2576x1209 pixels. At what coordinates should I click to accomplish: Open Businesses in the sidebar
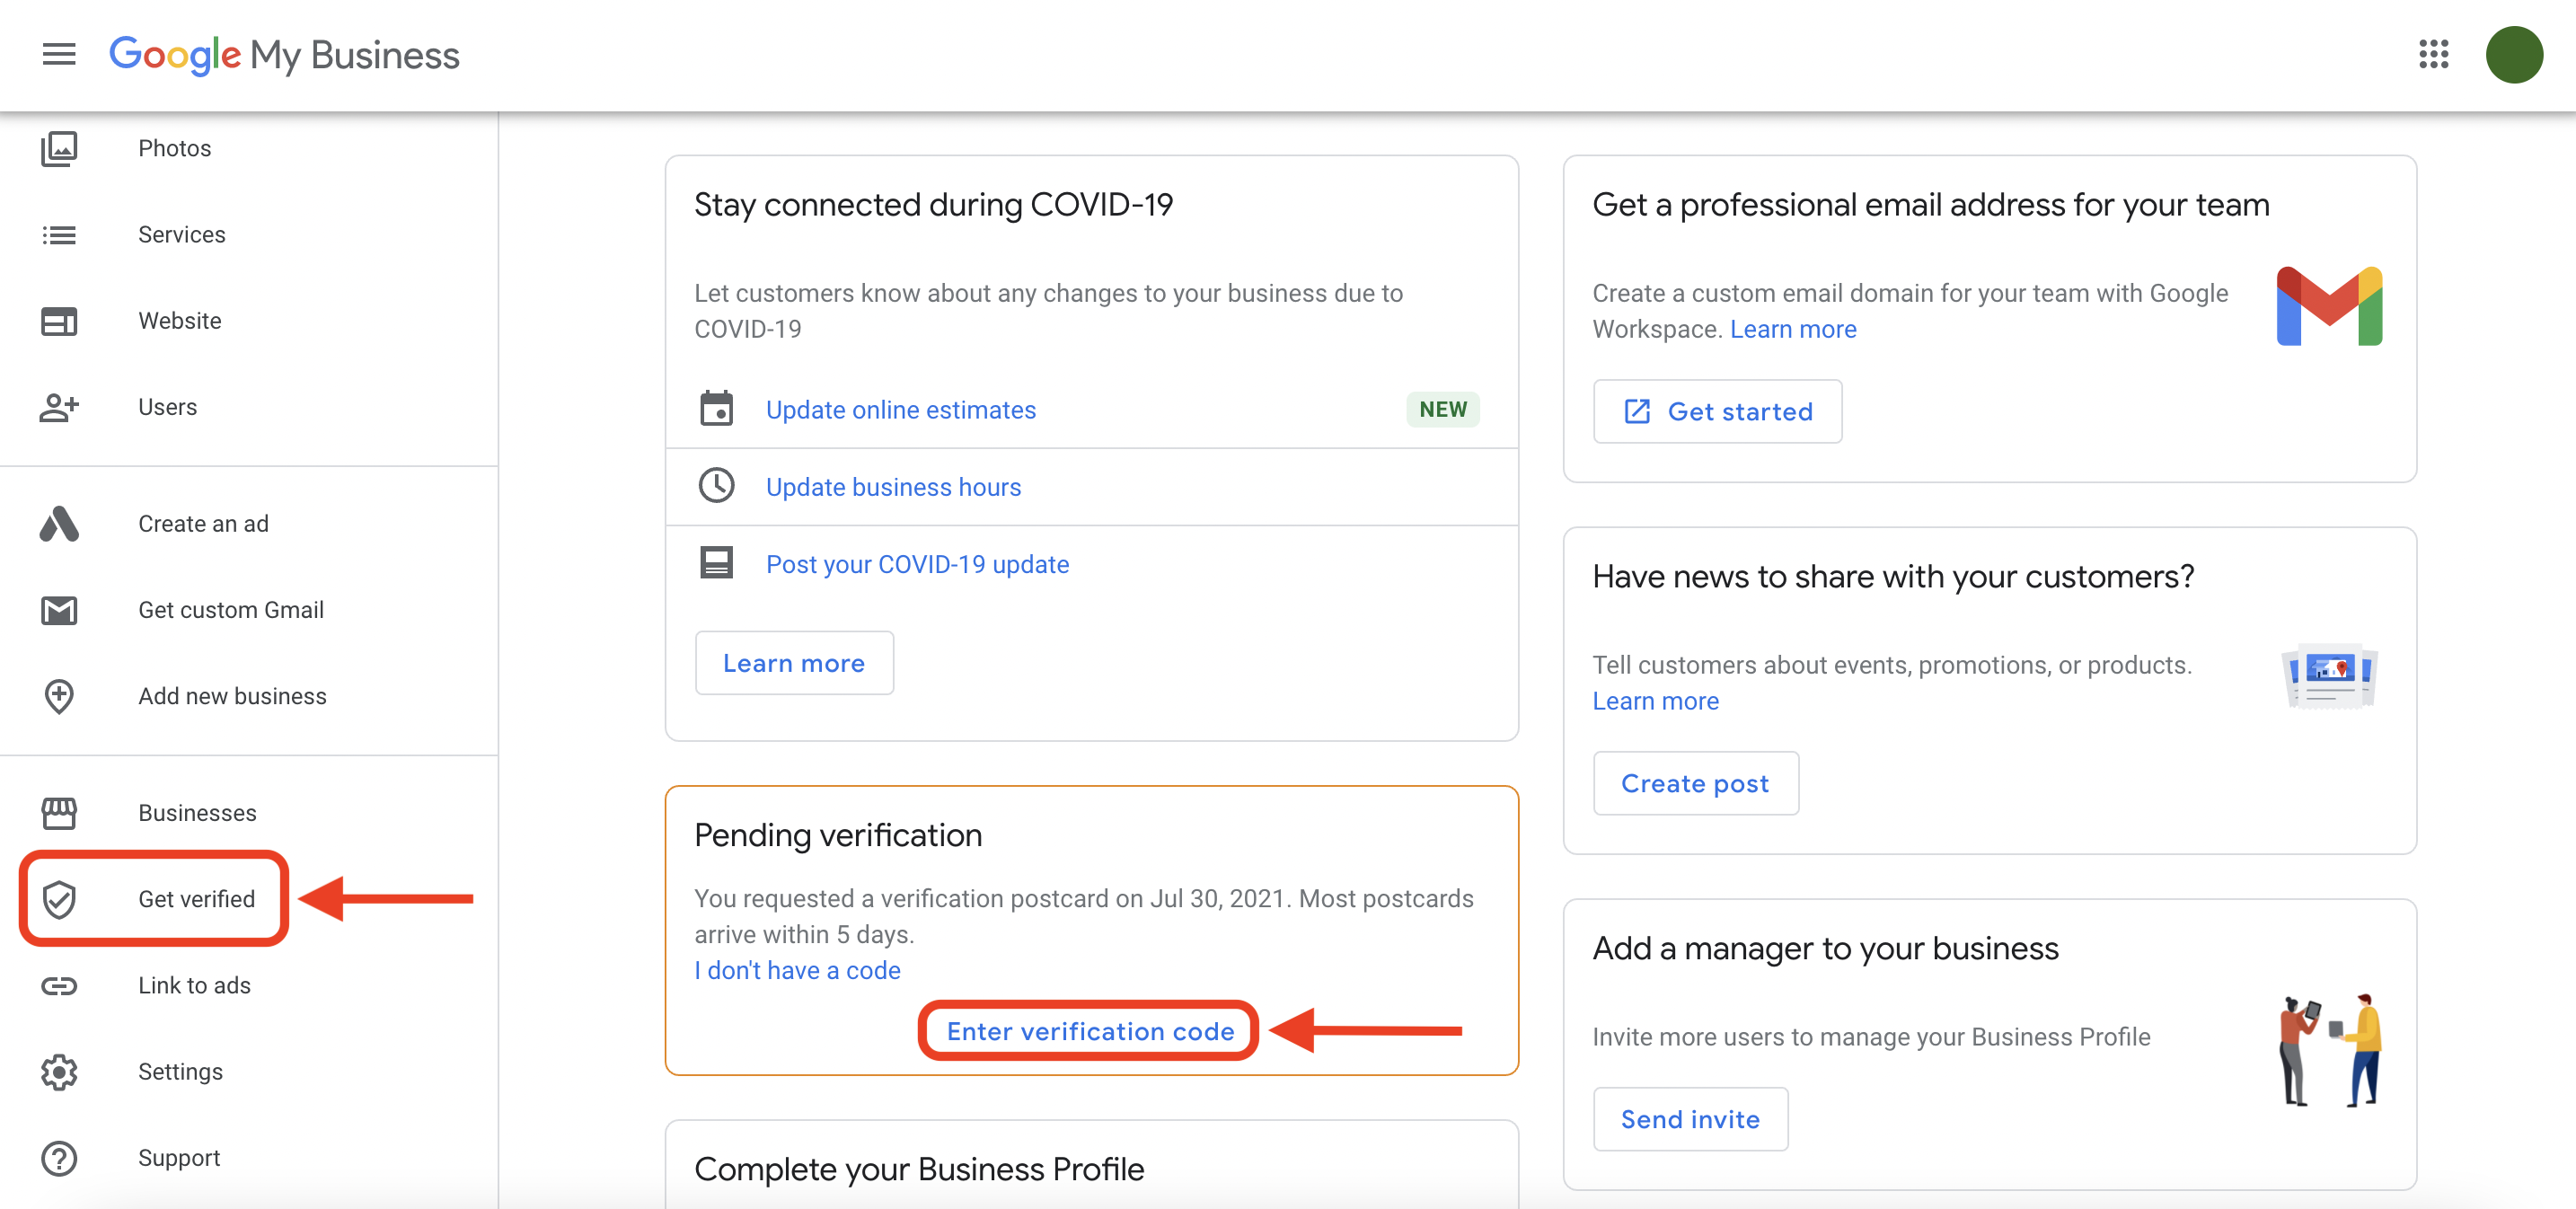pos(197,813)
